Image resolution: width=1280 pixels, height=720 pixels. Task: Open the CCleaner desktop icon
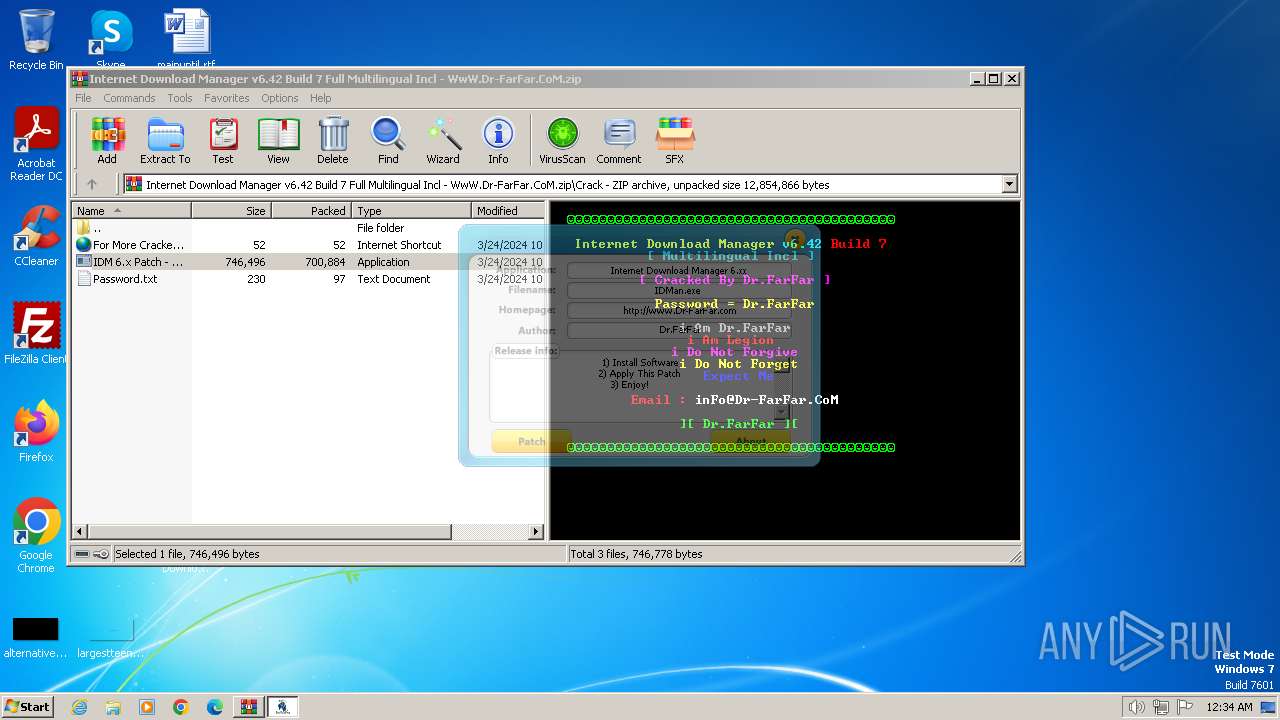36,236
